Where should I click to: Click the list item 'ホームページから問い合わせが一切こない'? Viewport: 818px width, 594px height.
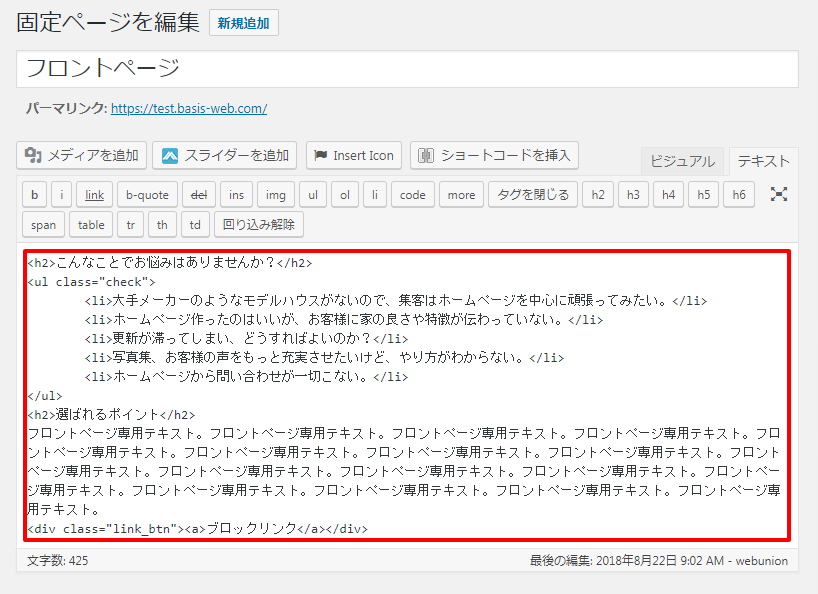point(246,376)
